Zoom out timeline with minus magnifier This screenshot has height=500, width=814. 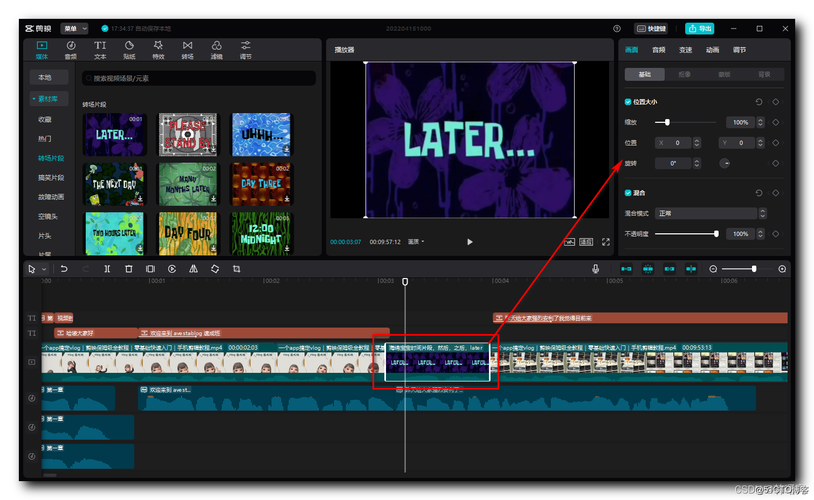tap(713, 269)
